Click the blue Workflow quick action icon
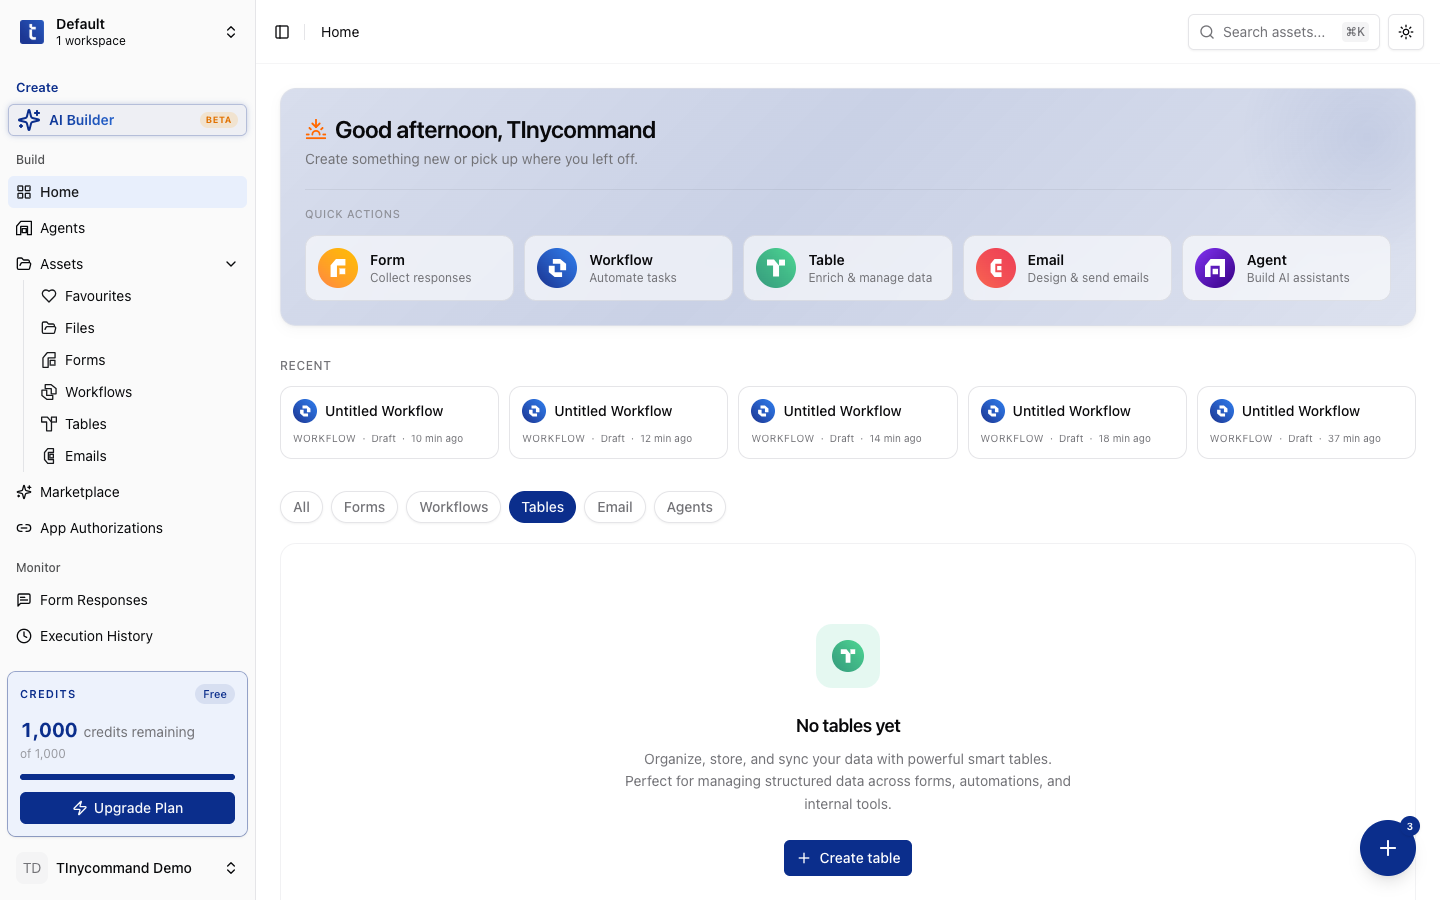 point(557,268)
